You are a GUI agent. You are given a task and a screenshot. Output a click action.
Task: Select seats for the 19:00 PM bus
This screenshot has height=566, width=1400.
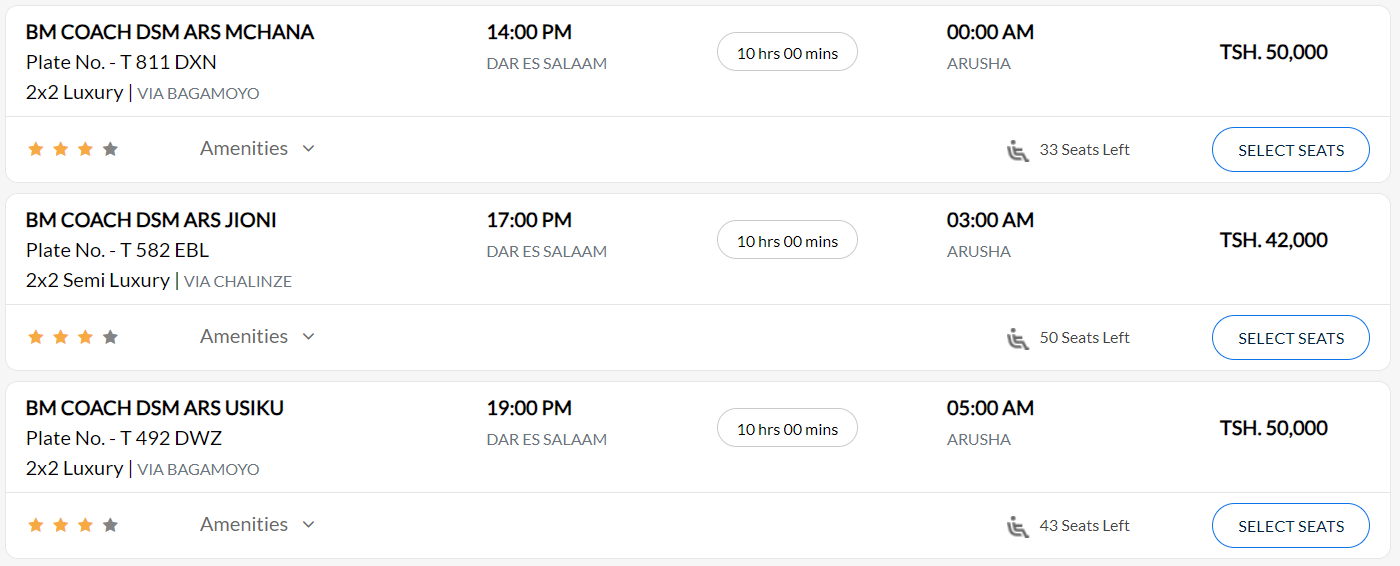click(1291, 526)
